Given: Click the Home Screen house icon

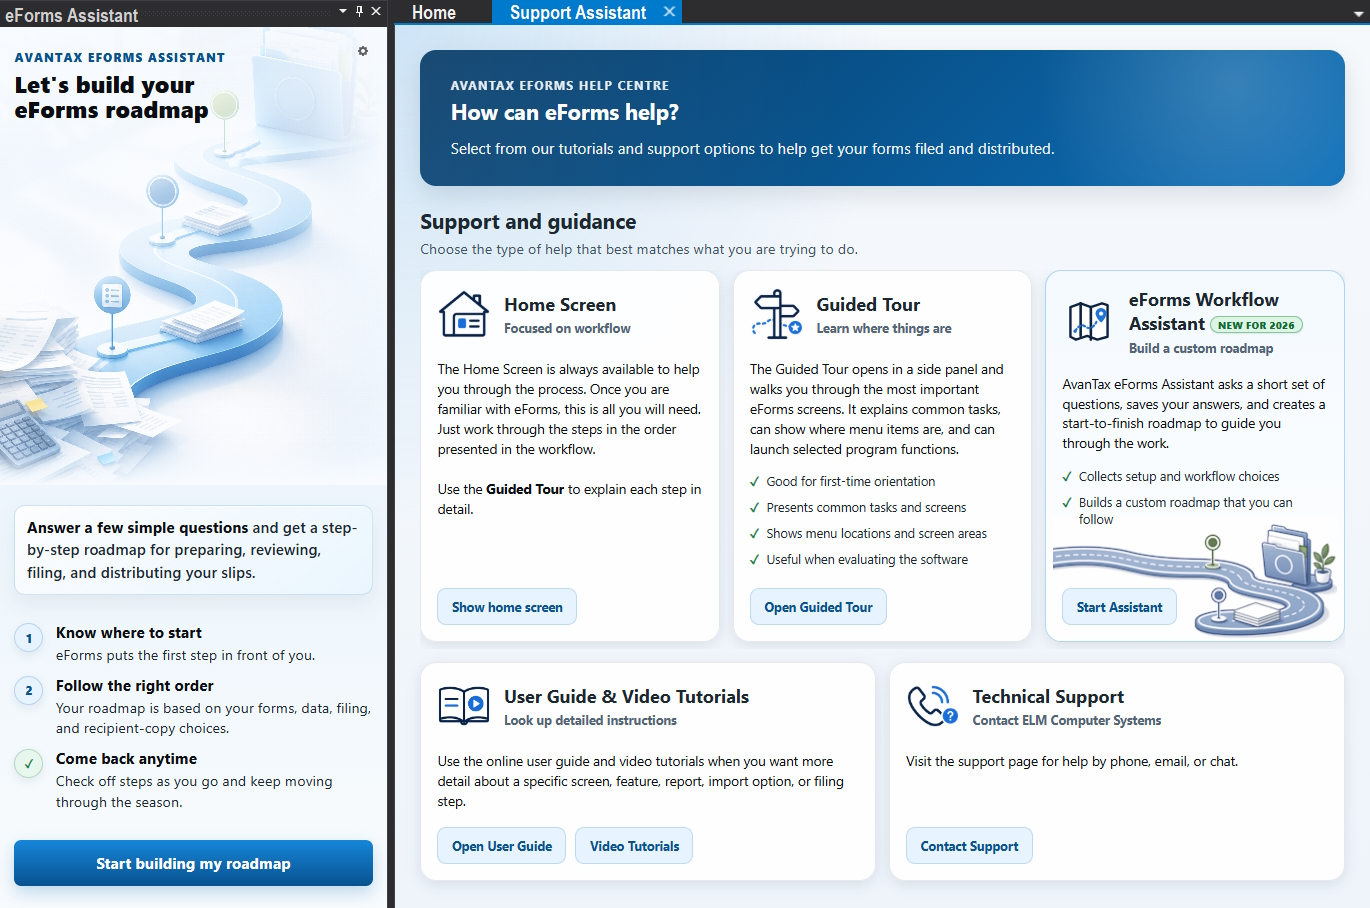Looking at the screenshot, I should point(464,314).
